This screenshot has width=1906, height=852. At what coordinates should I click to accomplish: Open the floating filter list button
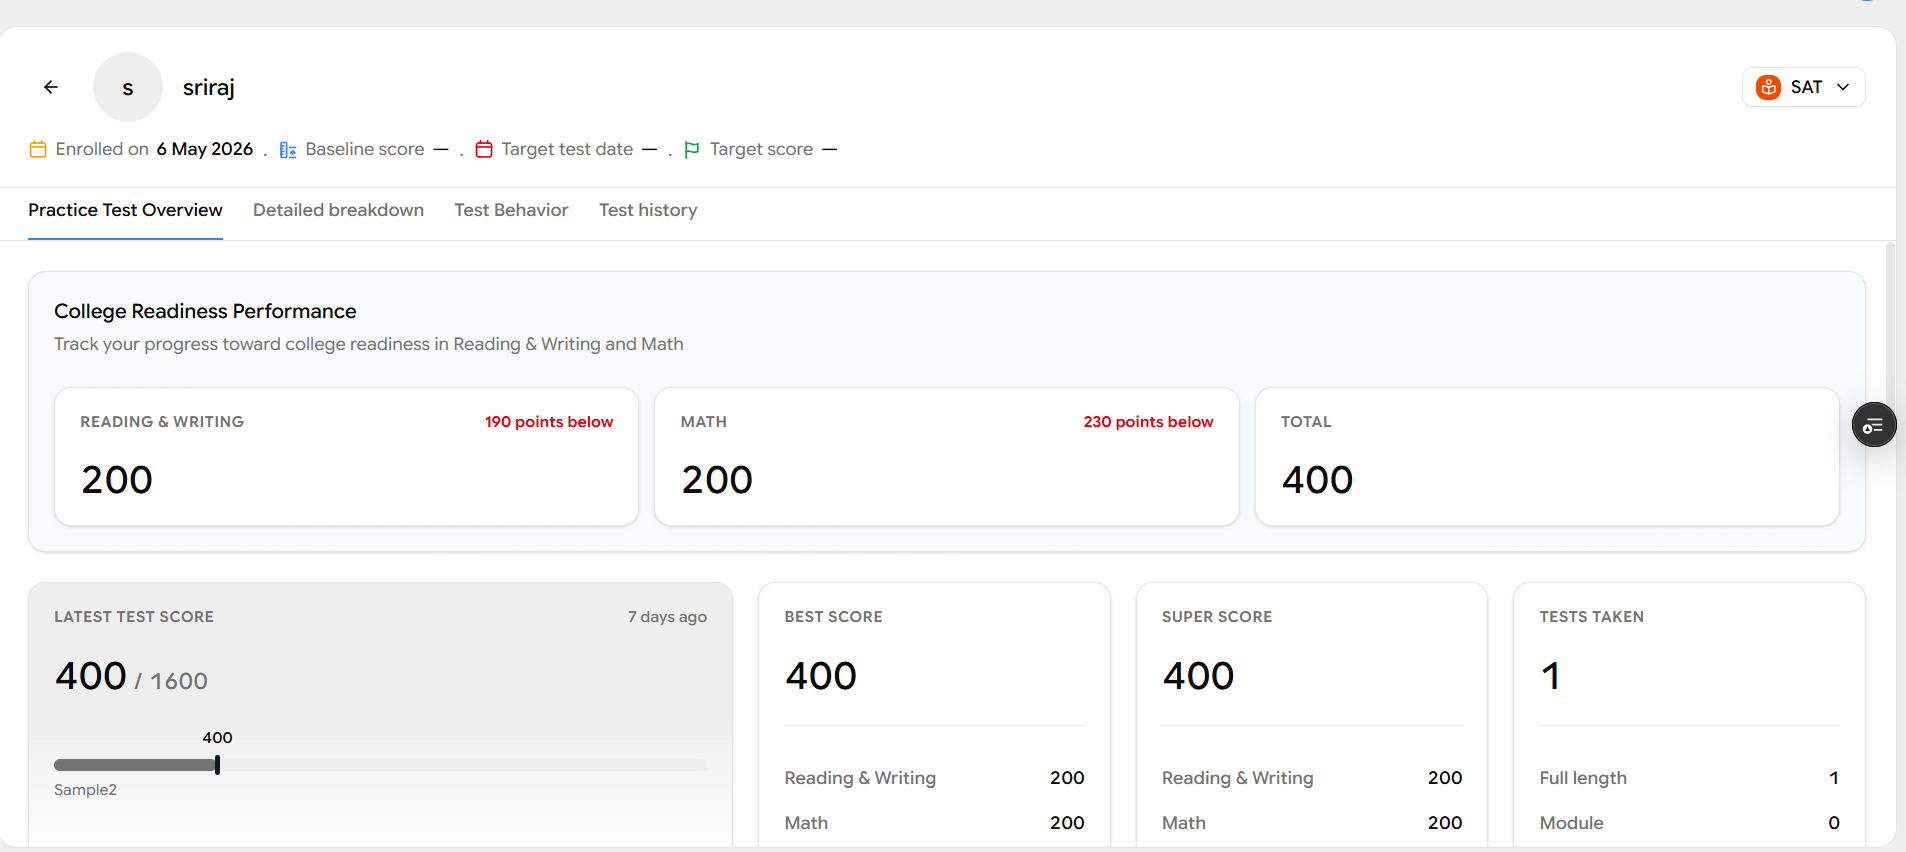tap(1873, 425)
